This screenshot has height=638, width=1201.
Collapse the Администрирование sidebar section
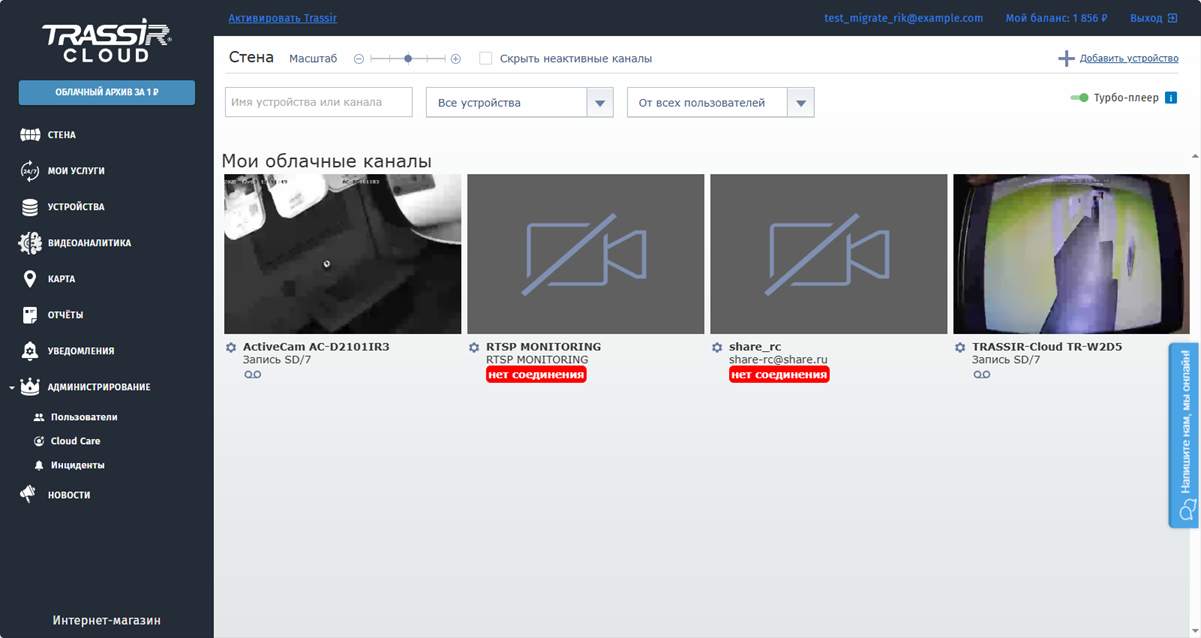(12, 387)
